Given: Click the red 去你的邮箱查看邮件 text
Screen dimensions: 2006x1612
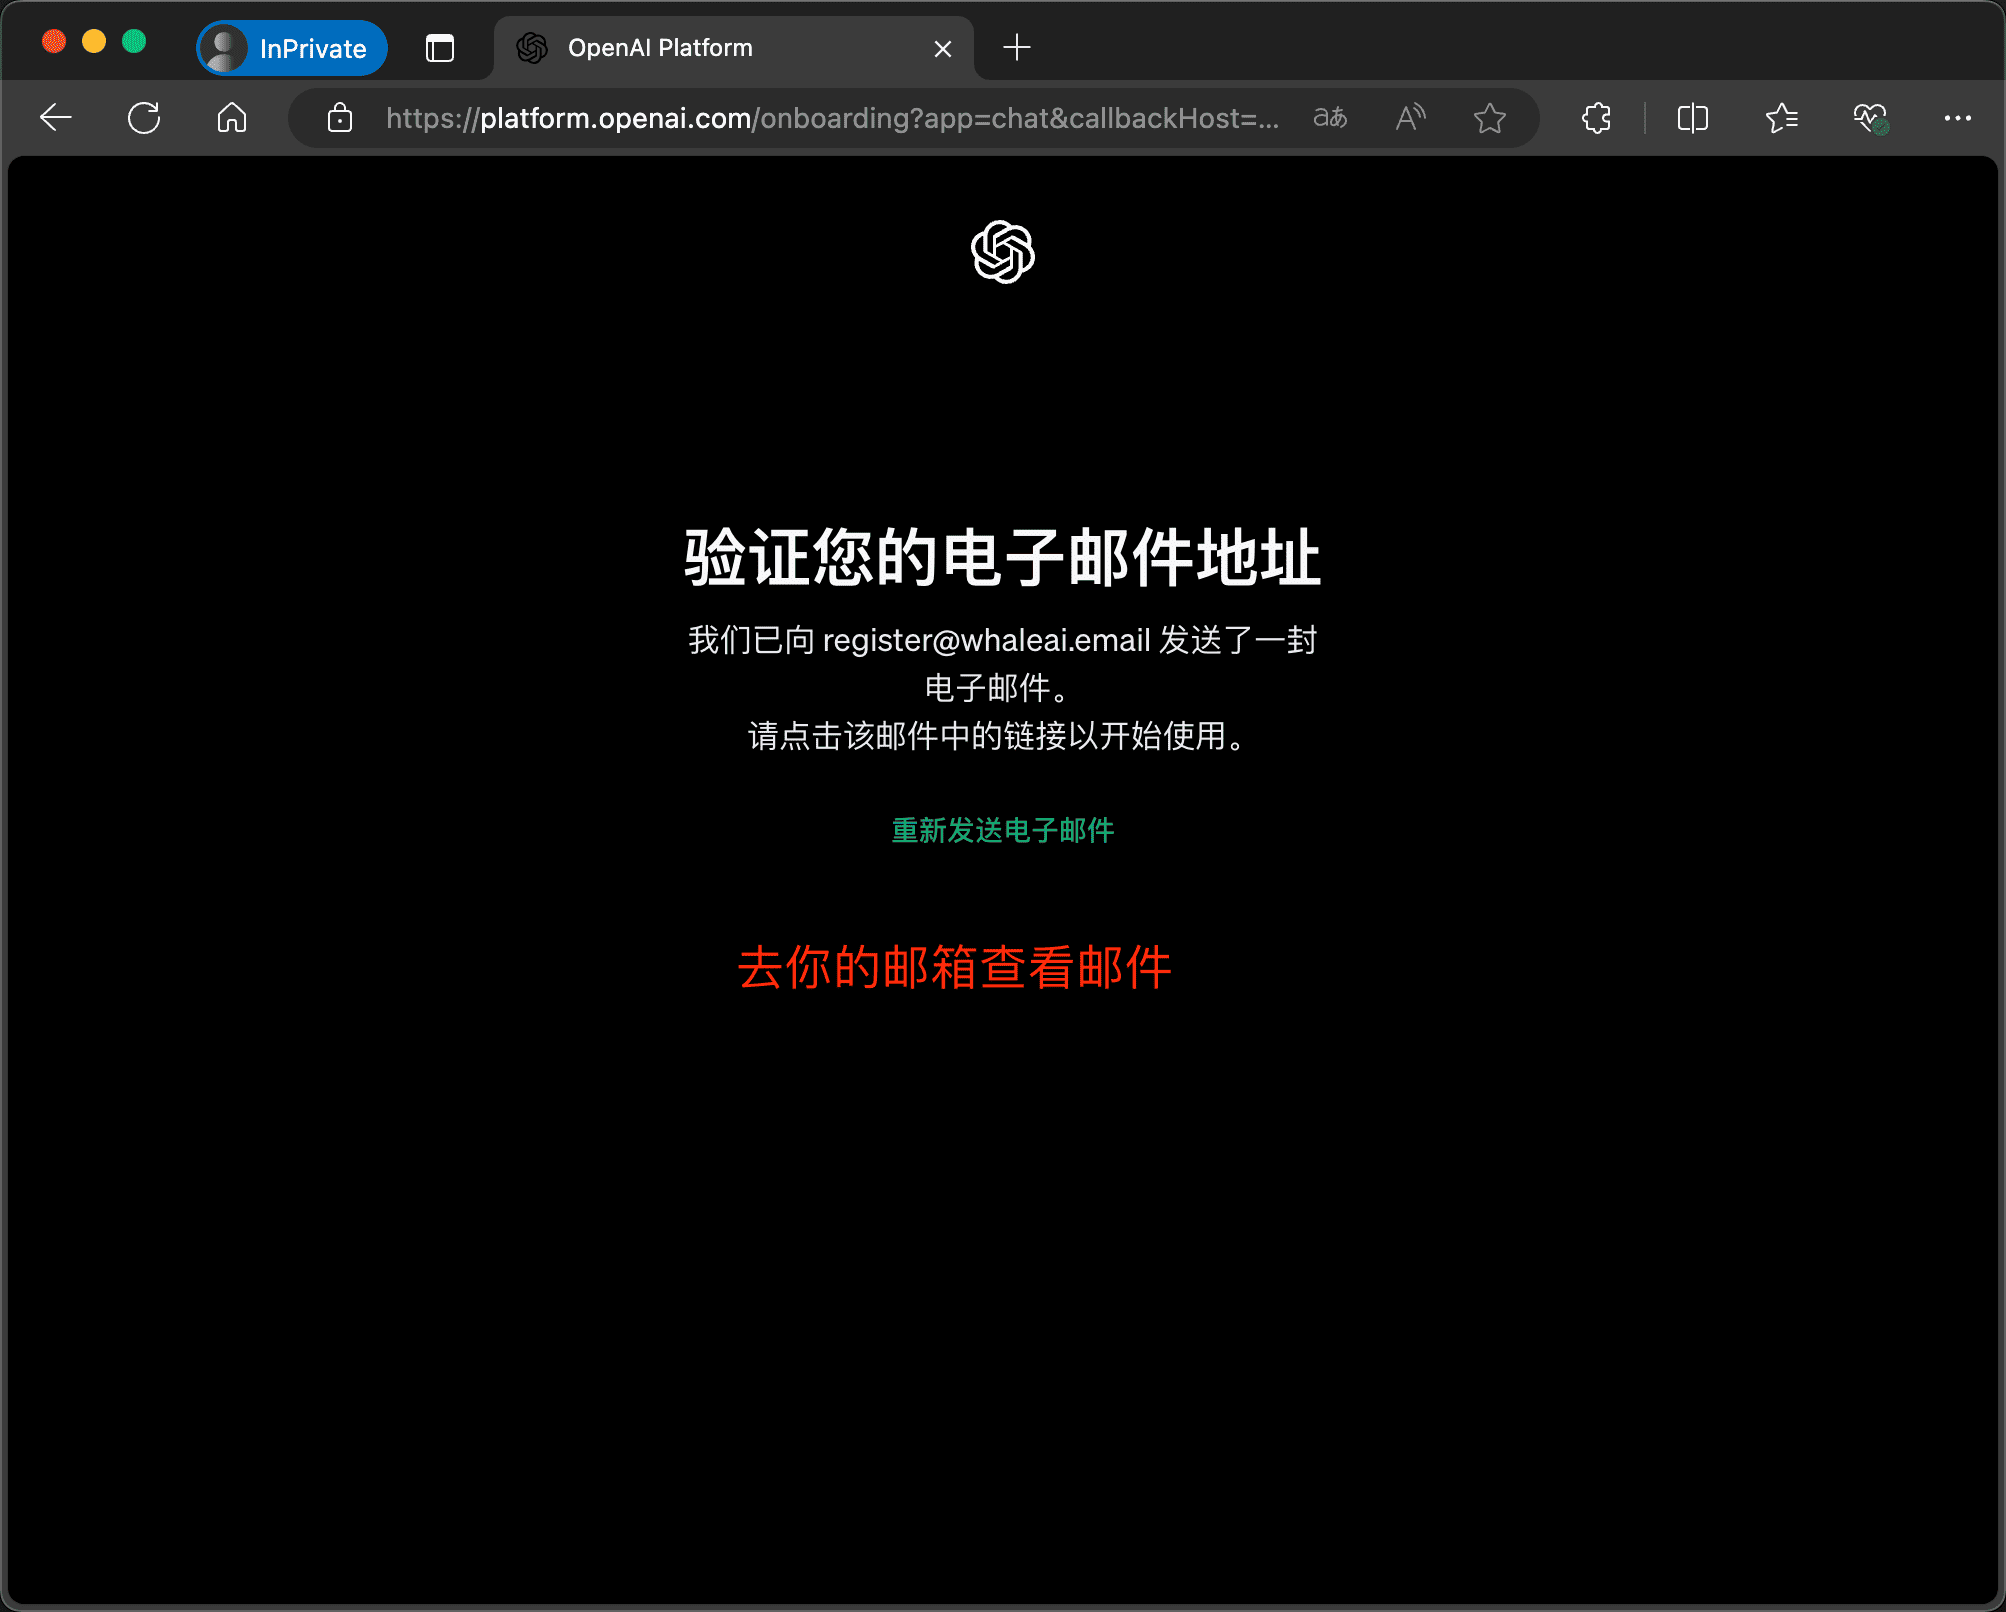Looking at the screenshot, I should 955,967.
